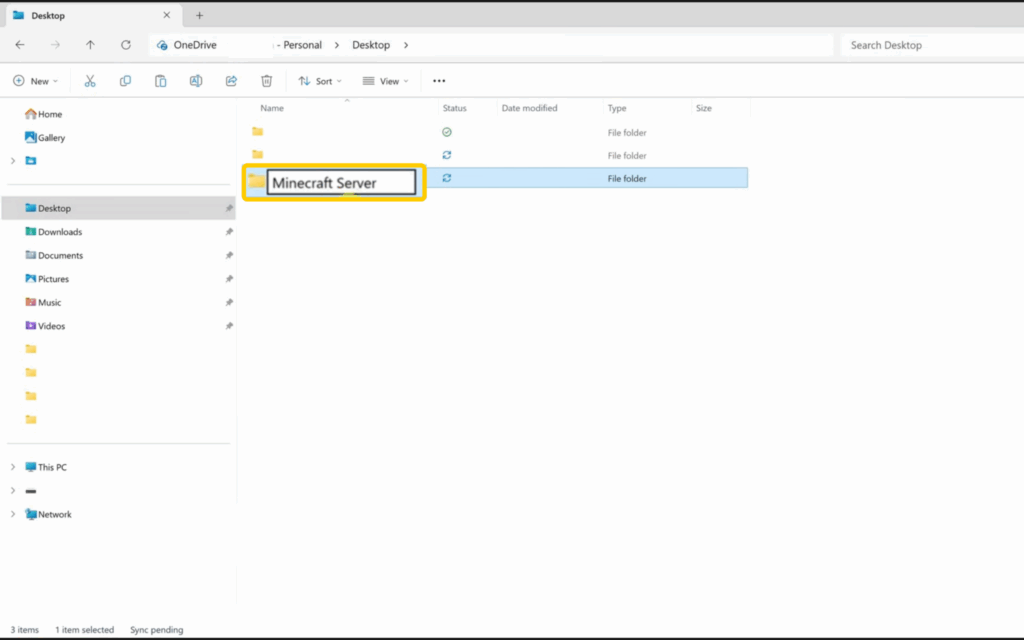Click the OneDrive cloud icon in address bar
Viewport: 1024px width, 640px height.
pos(162,45)
